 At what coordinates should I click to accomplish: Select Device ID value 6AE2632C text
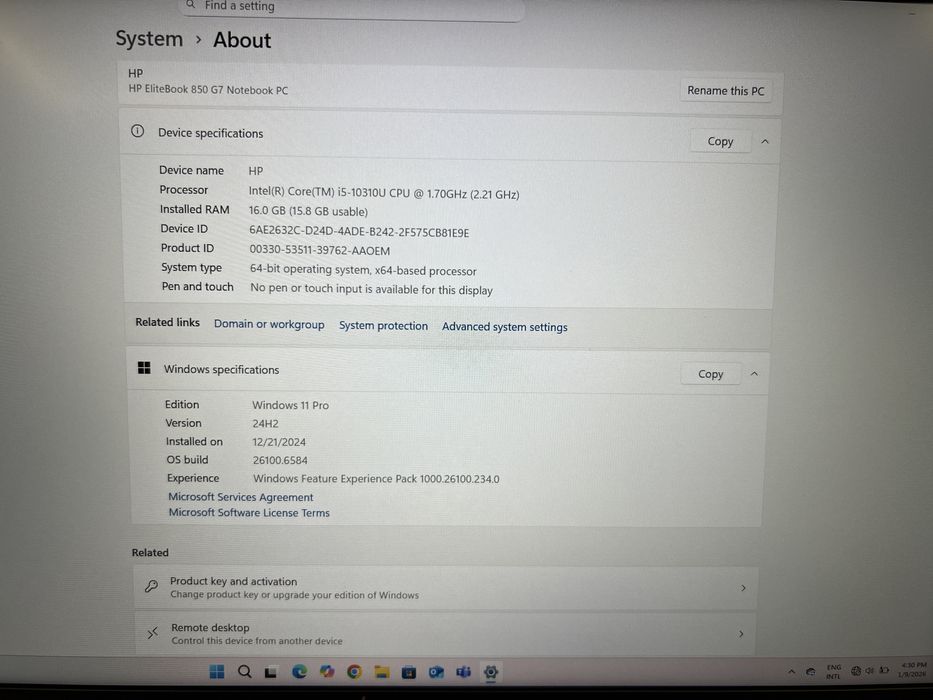359,232
